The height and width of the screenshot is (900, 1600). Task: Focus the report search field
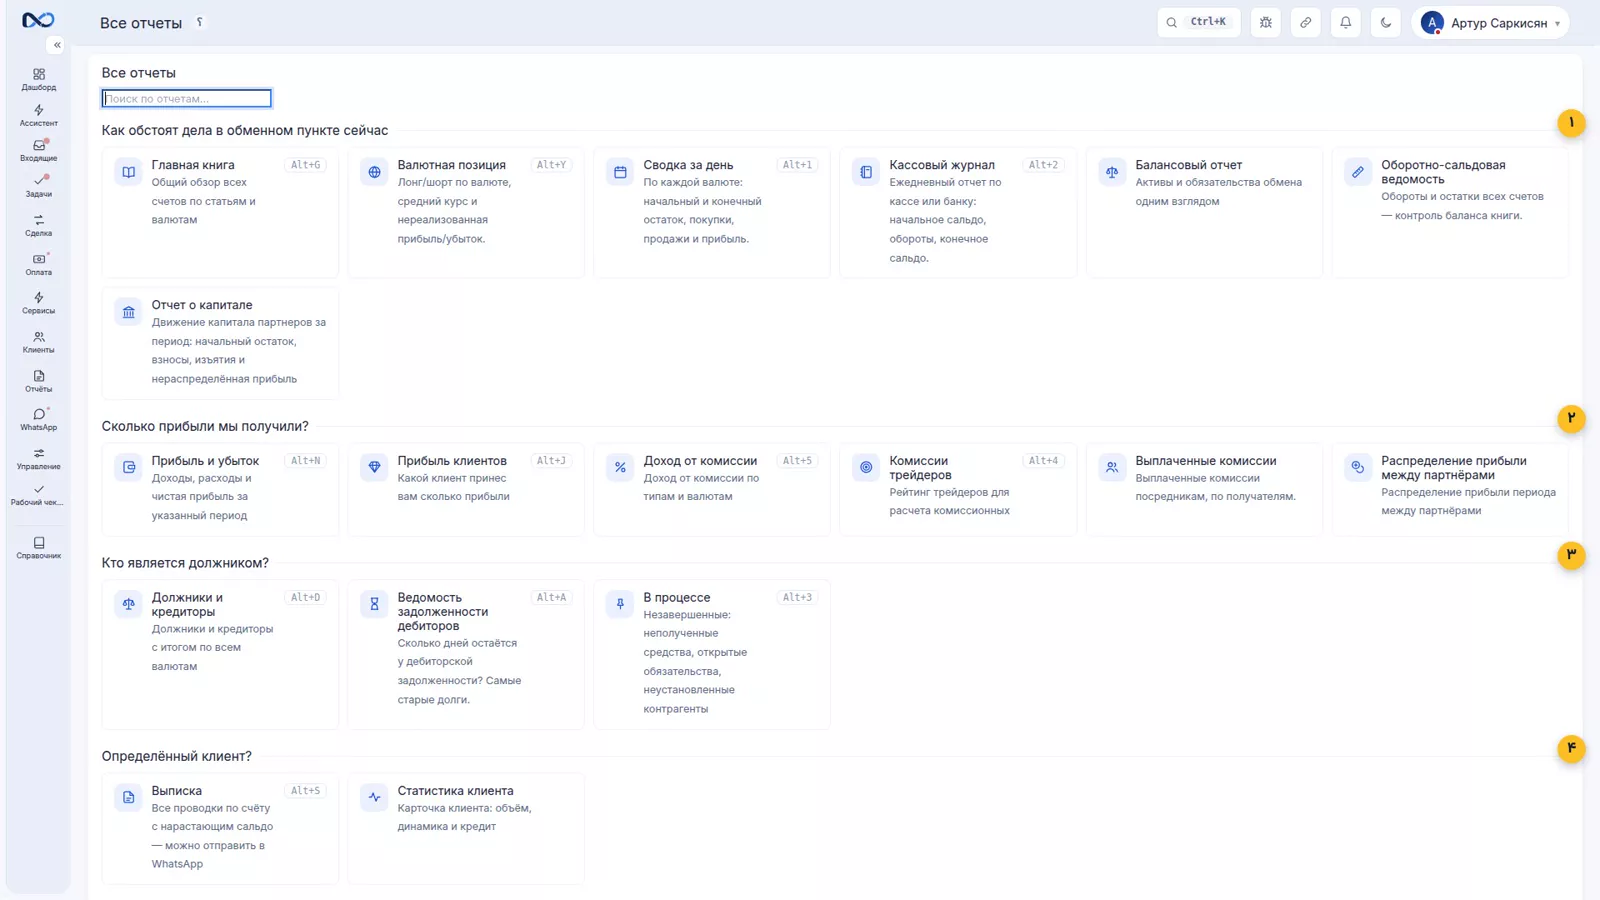pos(186,98)
